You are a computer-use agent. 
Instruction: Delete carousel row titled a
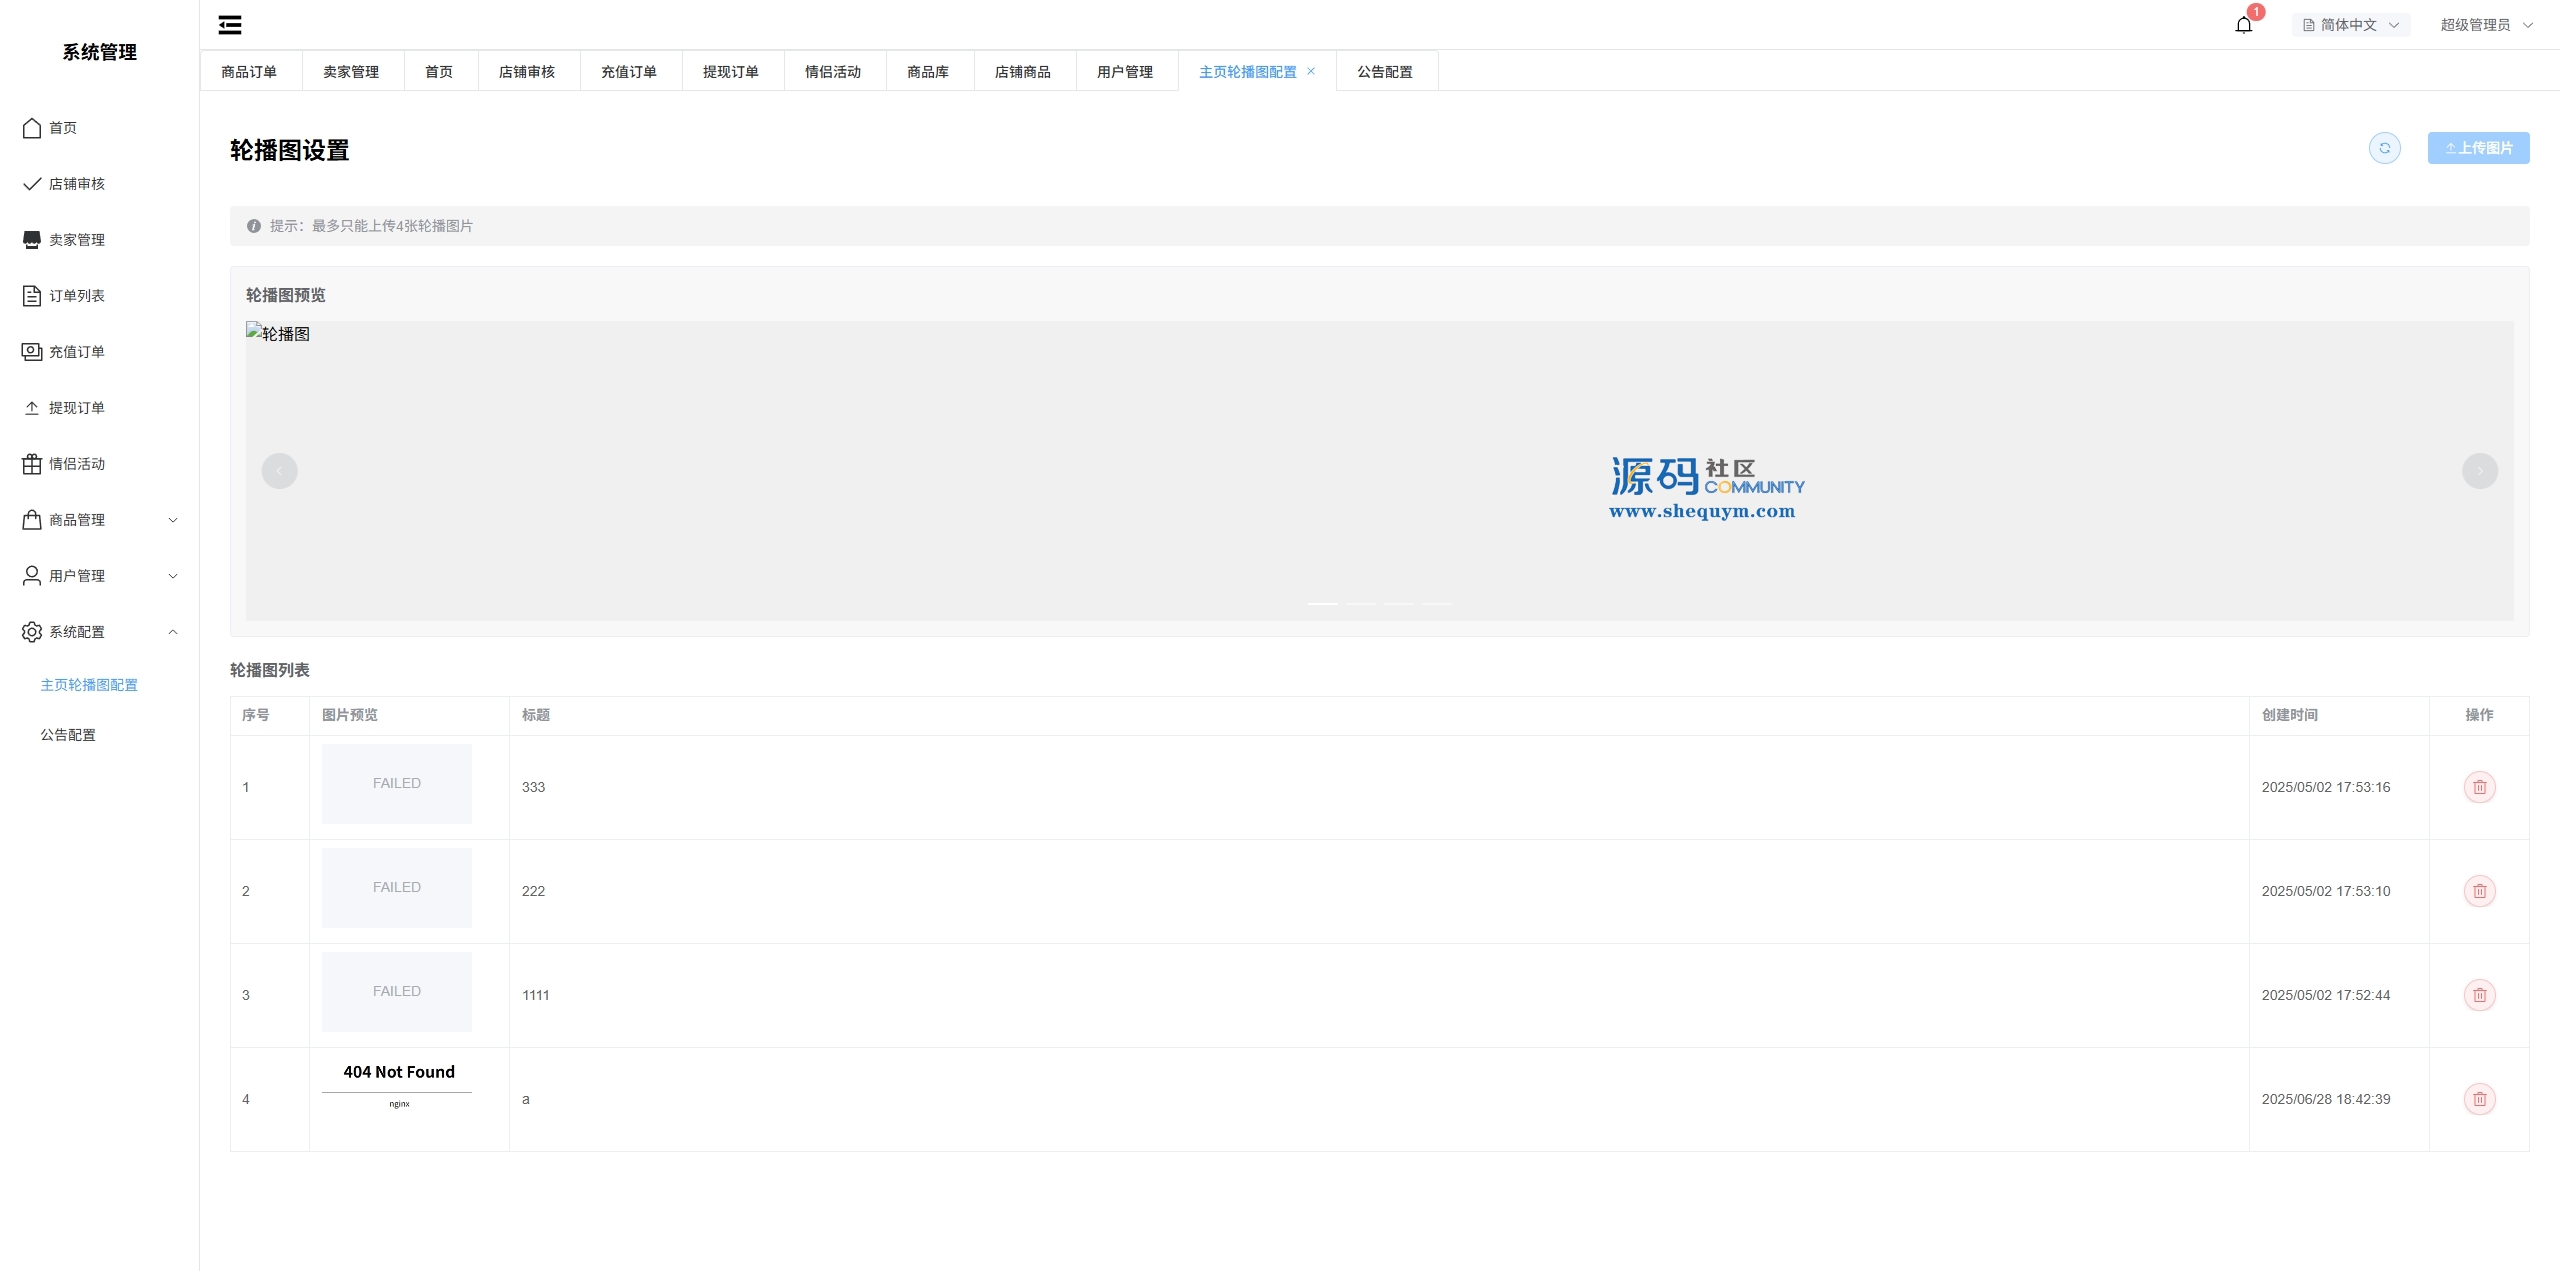click(x=2479, y=1099)
